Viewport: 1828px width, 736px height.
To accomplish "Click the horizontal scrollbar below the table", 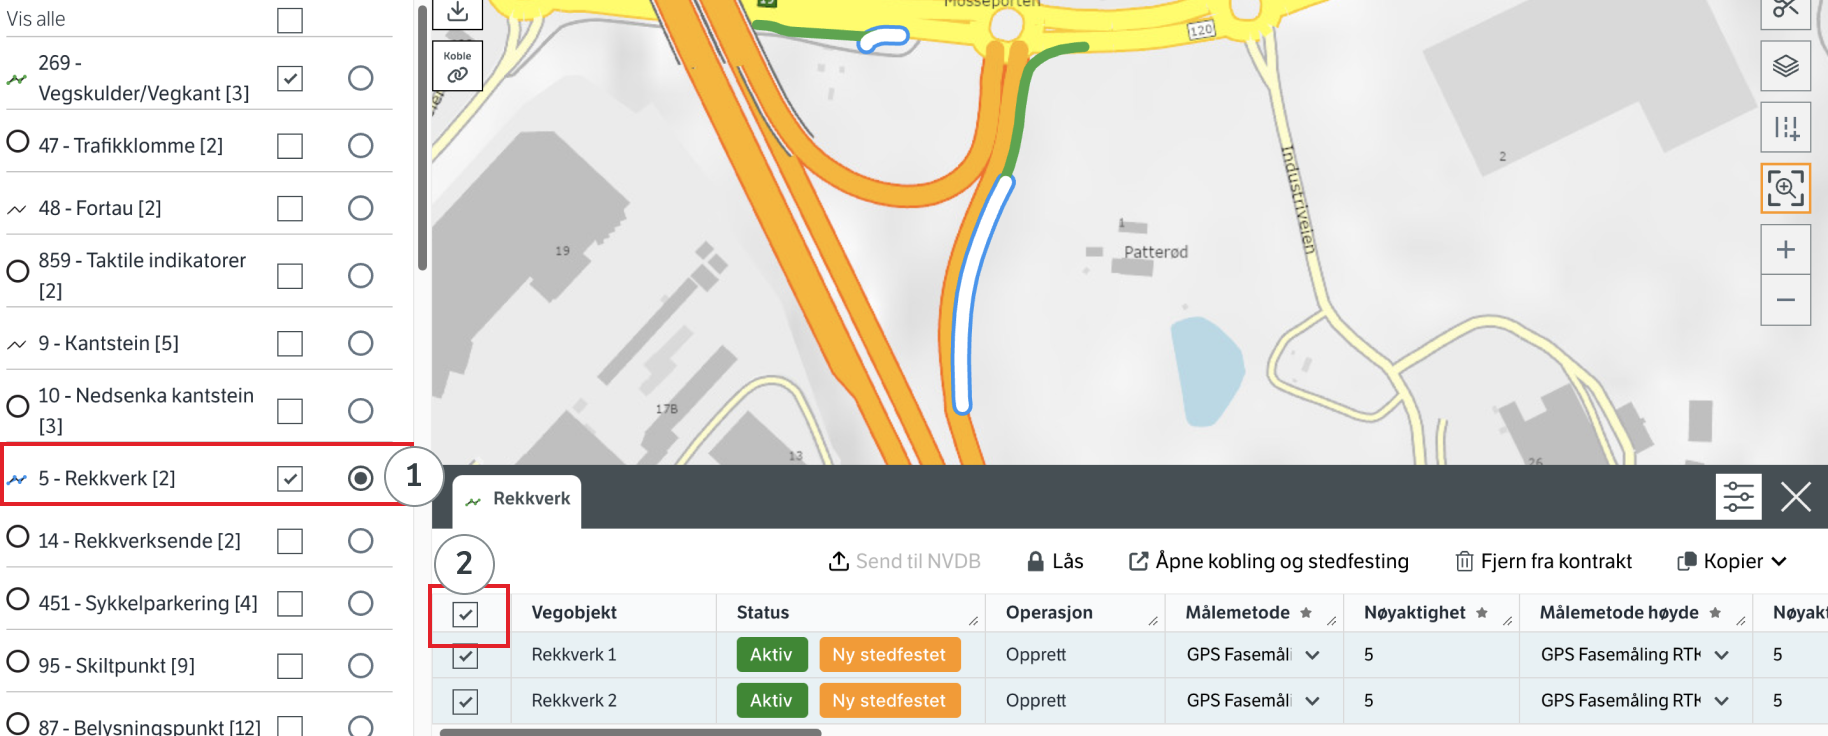I will pos(630,732).
